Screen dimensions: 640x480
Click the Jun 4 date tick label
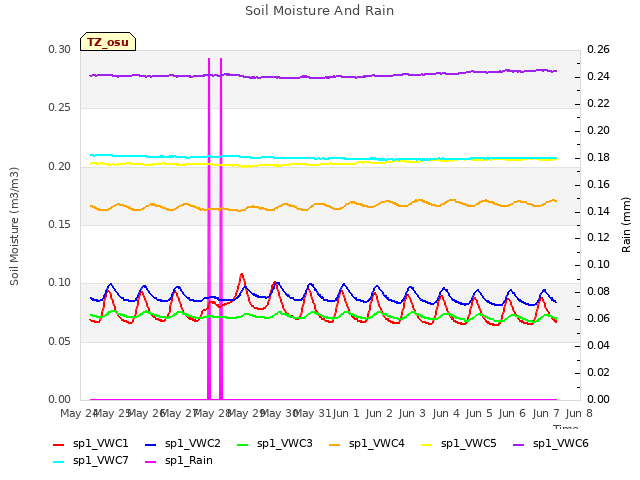point(446,413)
